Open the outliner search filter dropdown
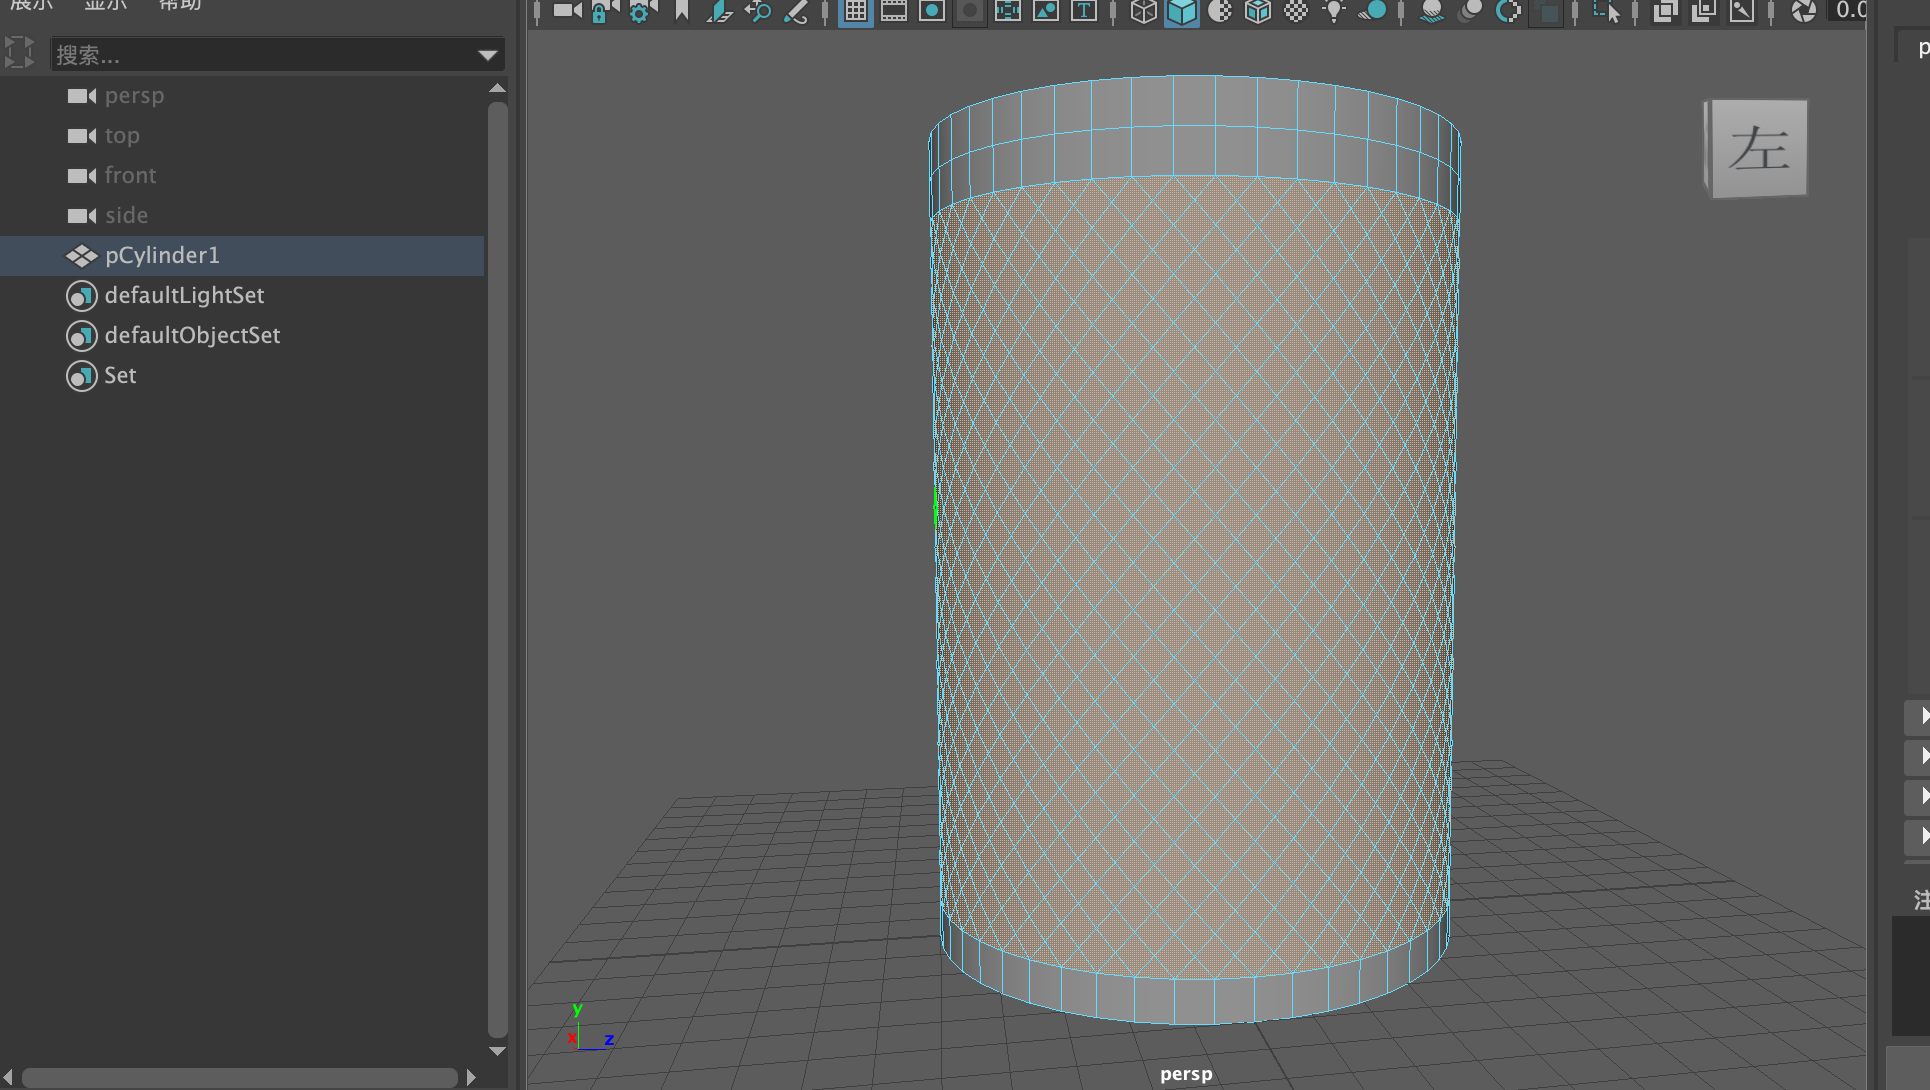This screenshot has width=1930, height=1090. pyautogui.click(x=488, y=55)
